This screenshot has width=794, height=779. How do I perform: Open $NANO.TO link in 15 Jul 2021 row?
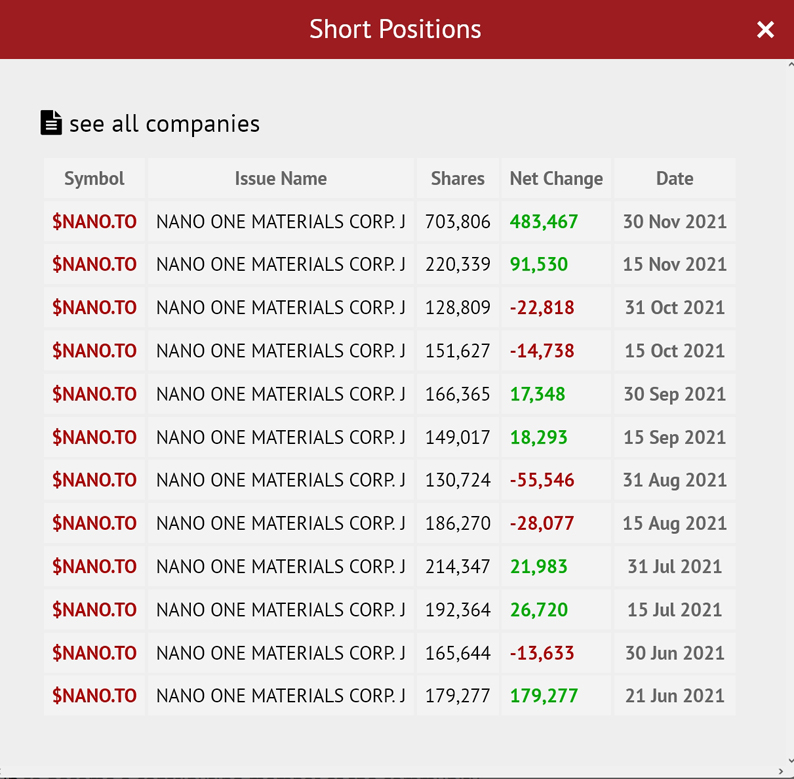95,609
